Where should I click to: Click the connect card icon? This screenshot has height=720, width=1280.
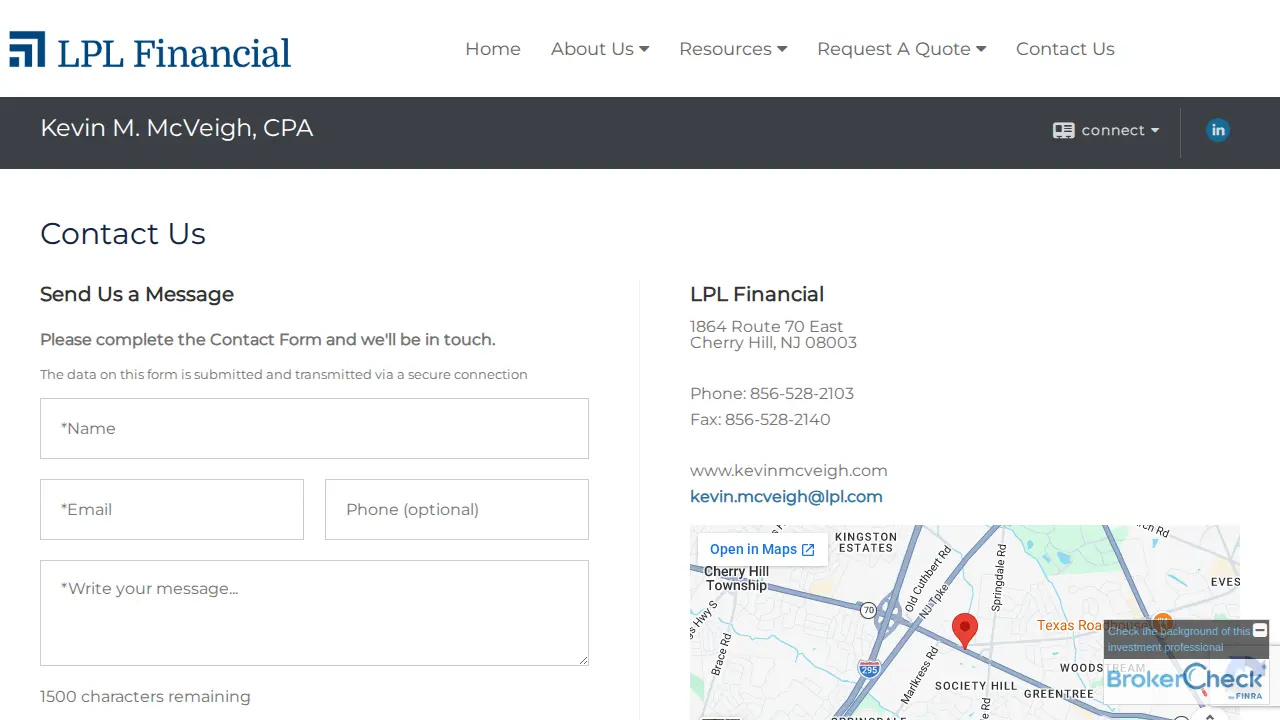1063,131
